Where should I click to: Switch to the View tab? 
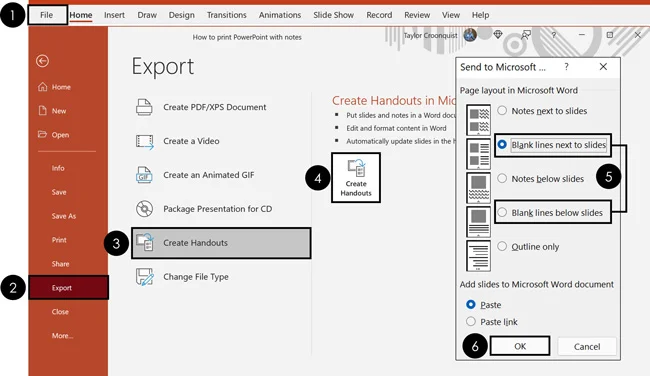(451, 15)
